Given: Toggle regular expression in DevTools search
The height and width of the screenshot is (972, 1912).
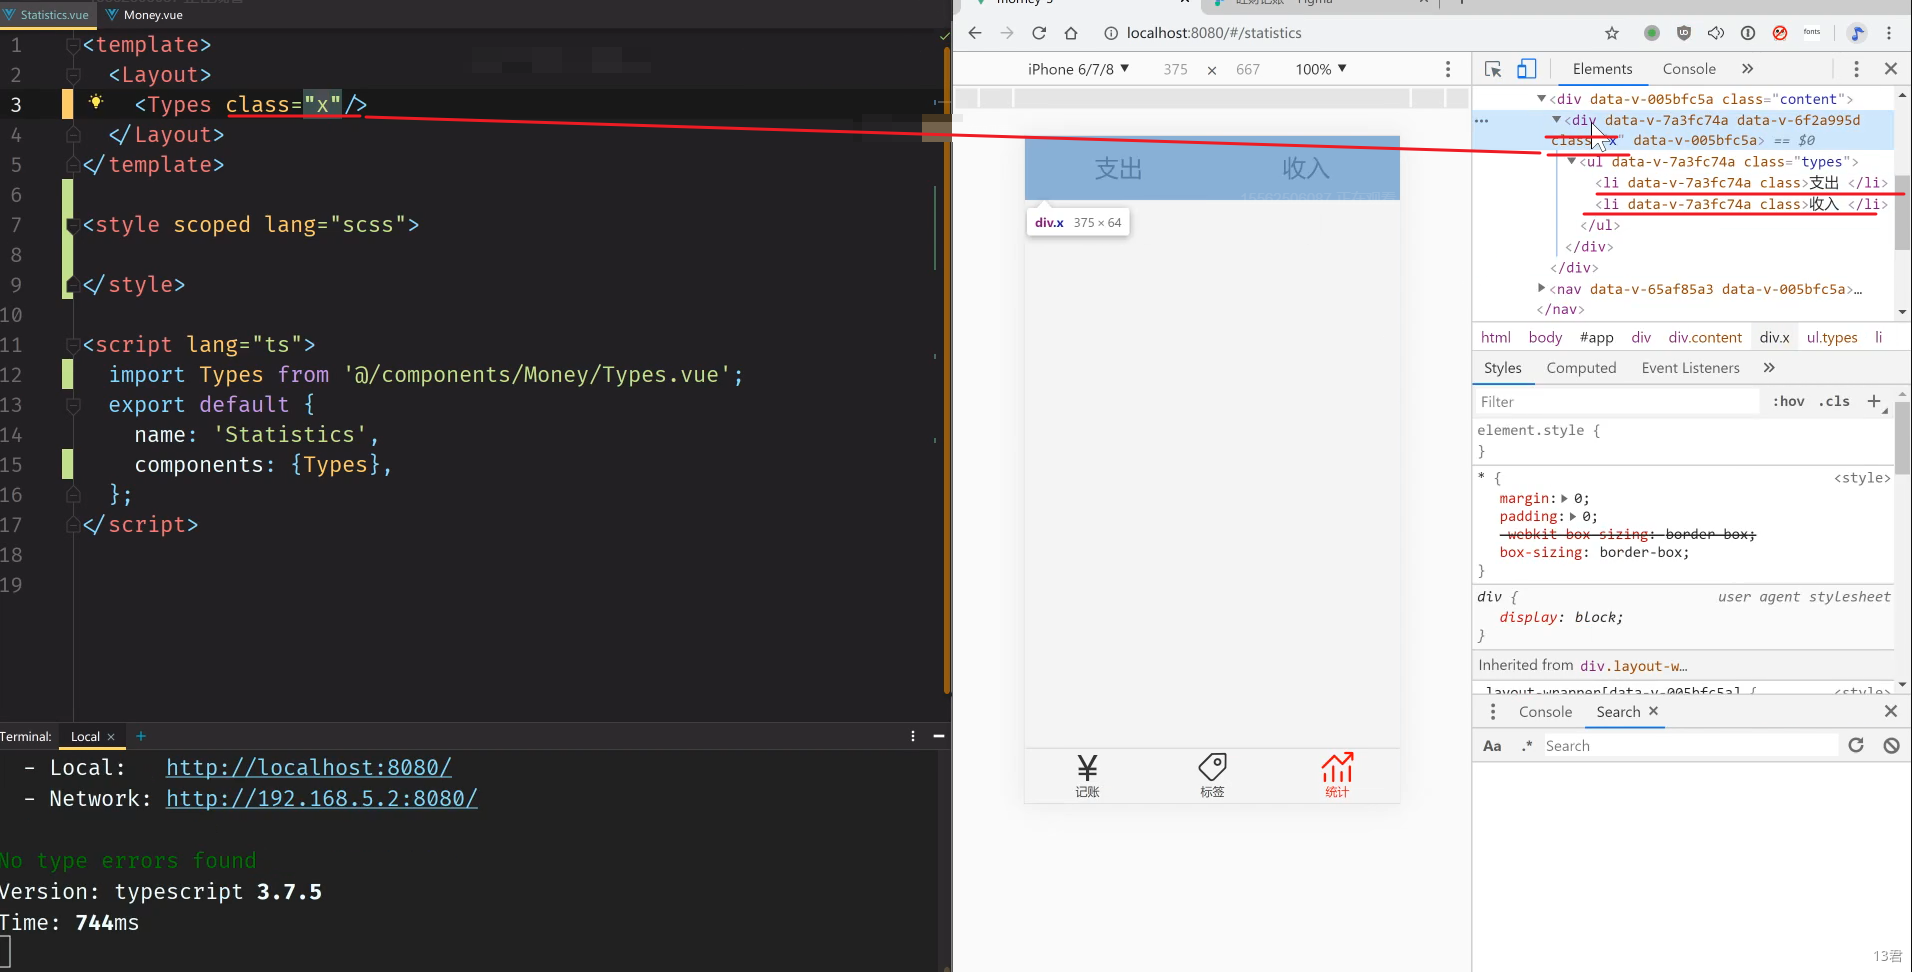Looking at the screenshot, I should click(x=1527, y=746).
